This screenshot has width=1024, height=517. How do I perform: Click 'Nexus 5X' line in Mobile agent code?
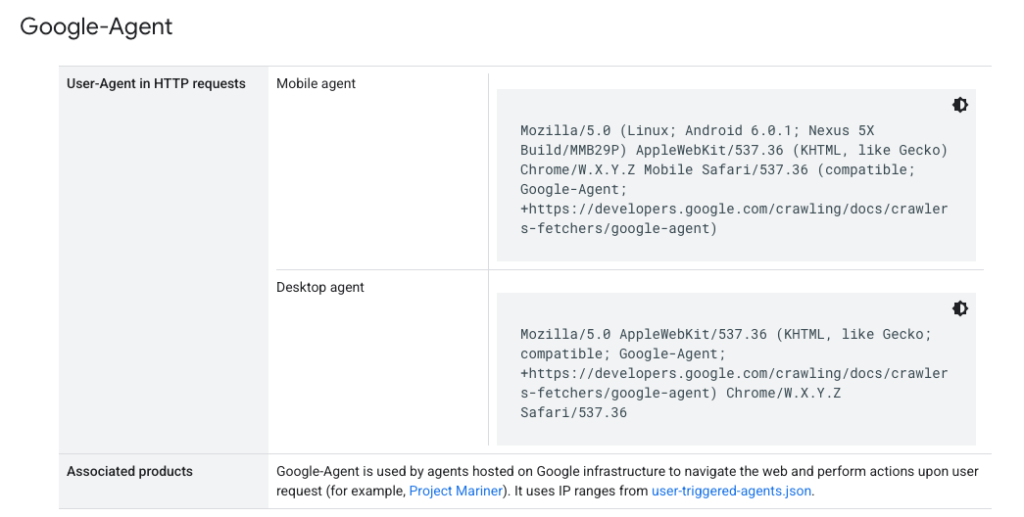tap(840, 131)
